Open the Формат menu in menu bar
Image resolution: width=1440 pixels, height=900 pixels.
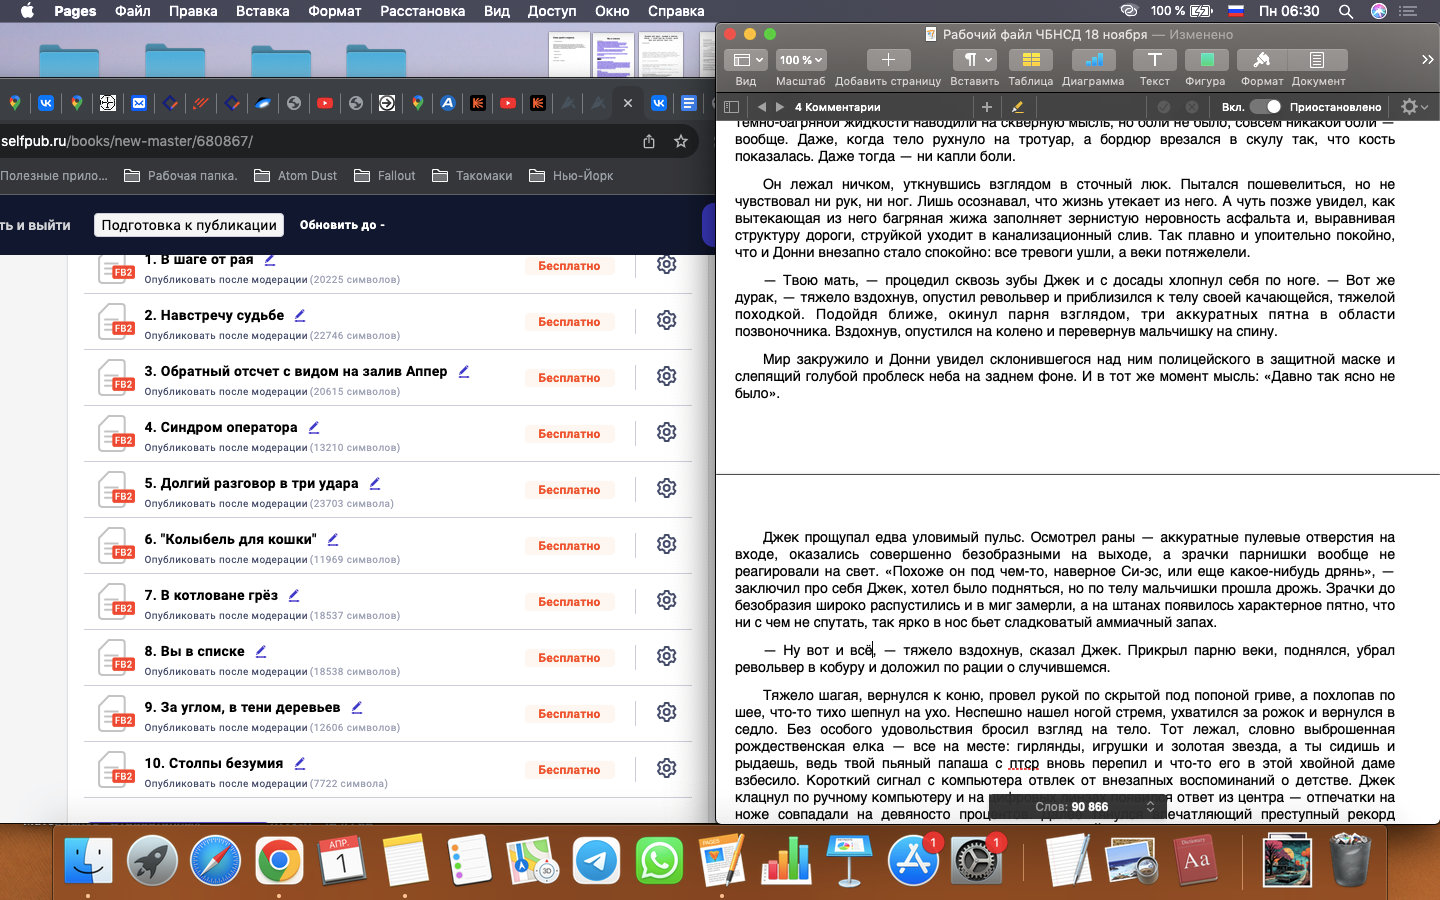(x=334, y=11)
